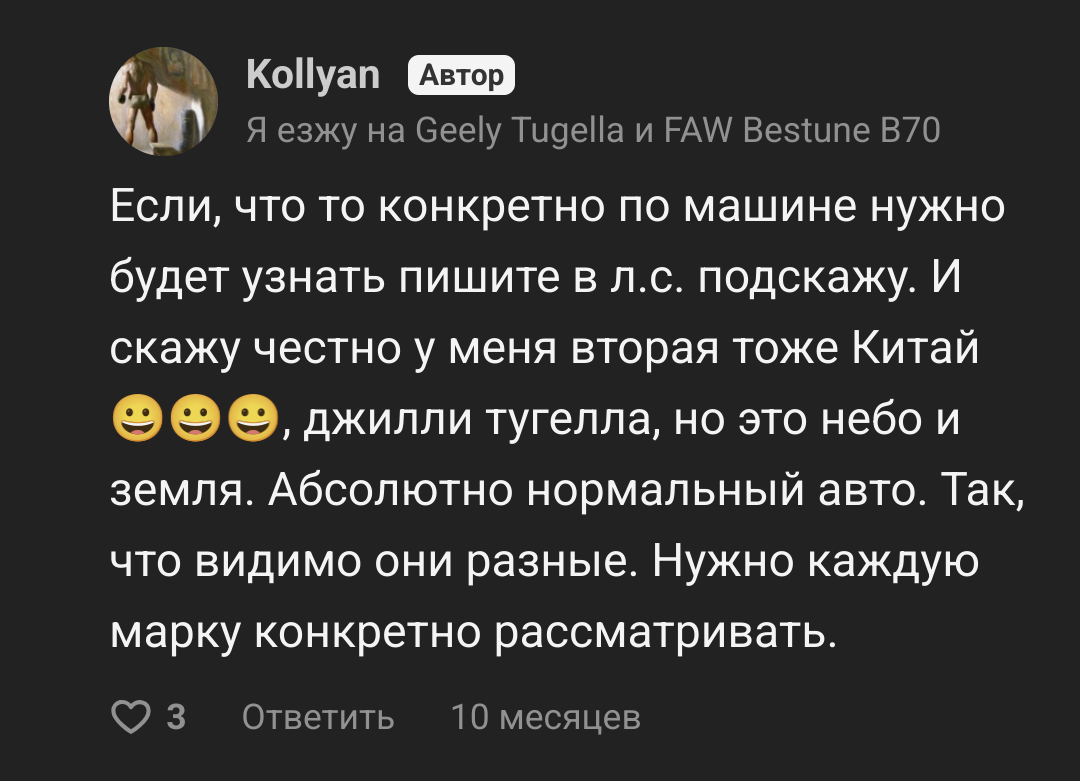The width and height of the screenshot is (1080, 781).
Task: Like the comment with the heart icon
Action: (129, 717)
